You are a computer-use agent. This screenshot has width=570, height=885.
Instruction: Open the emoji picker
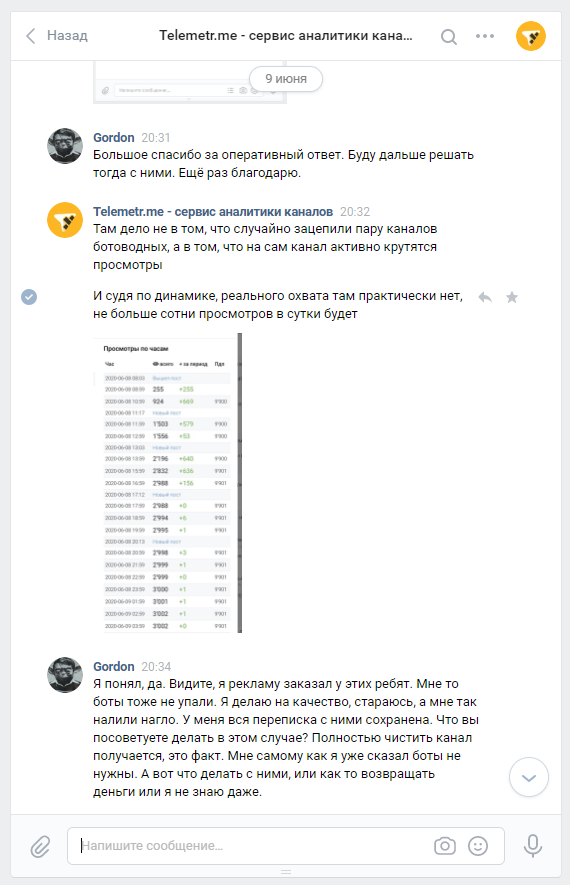click(478, 845)
